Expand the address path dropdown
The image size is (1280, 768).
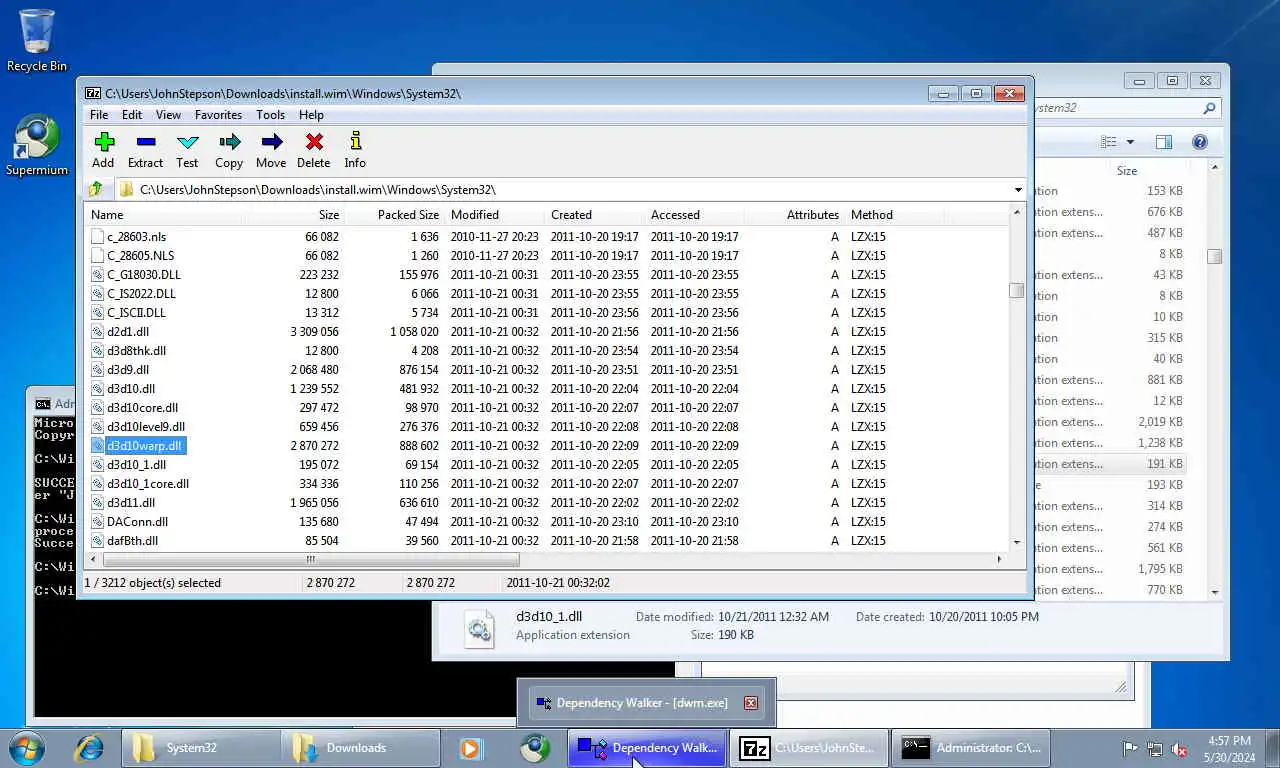coord(1018,190)
